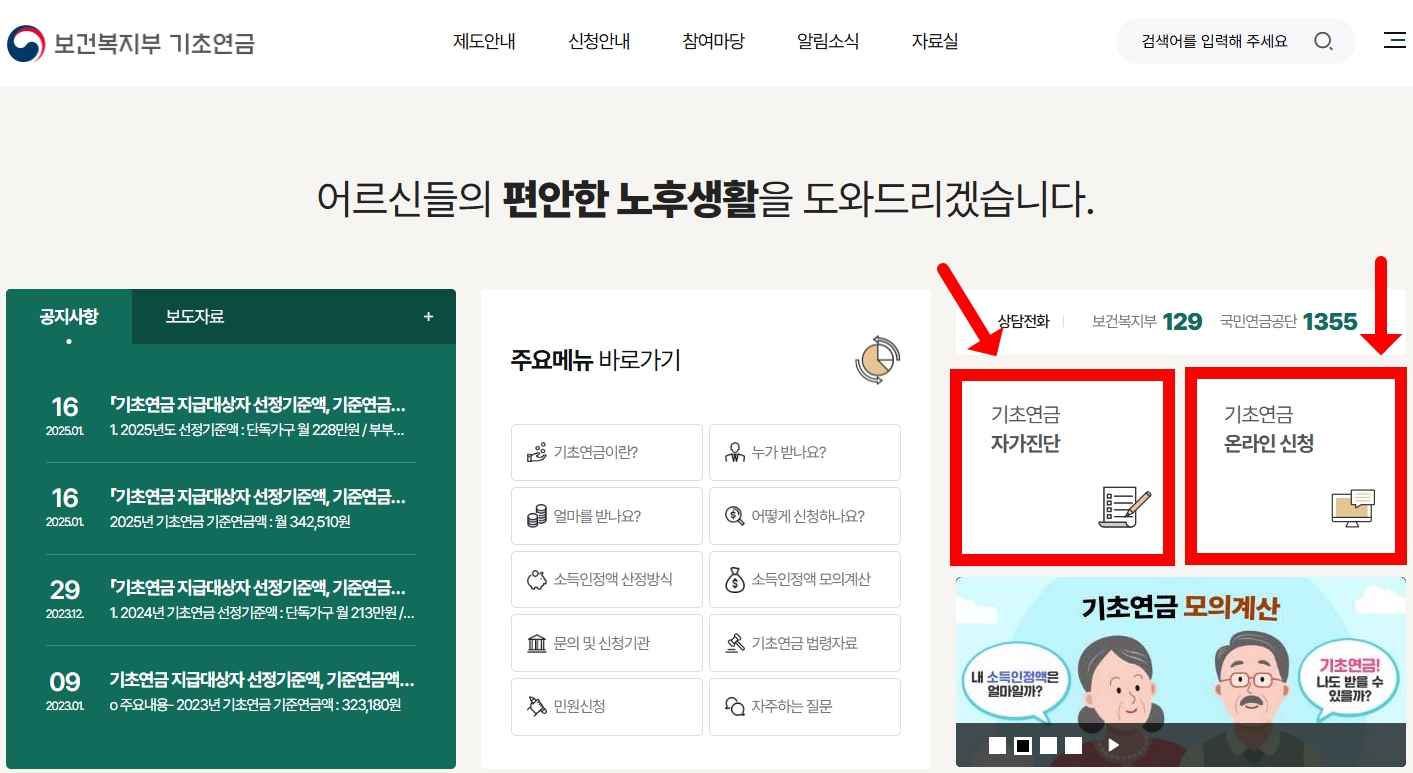Select the 공지사항 tab
The image size is (1413, 773).
click(69, 317)
